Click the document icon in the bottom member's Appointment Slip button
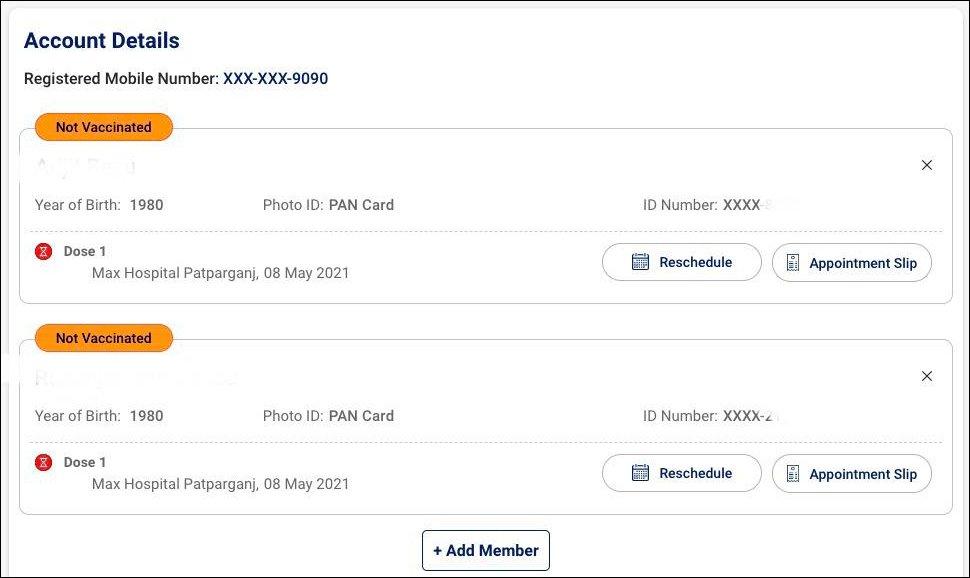The image size is (970, 578). click(793, 474)
